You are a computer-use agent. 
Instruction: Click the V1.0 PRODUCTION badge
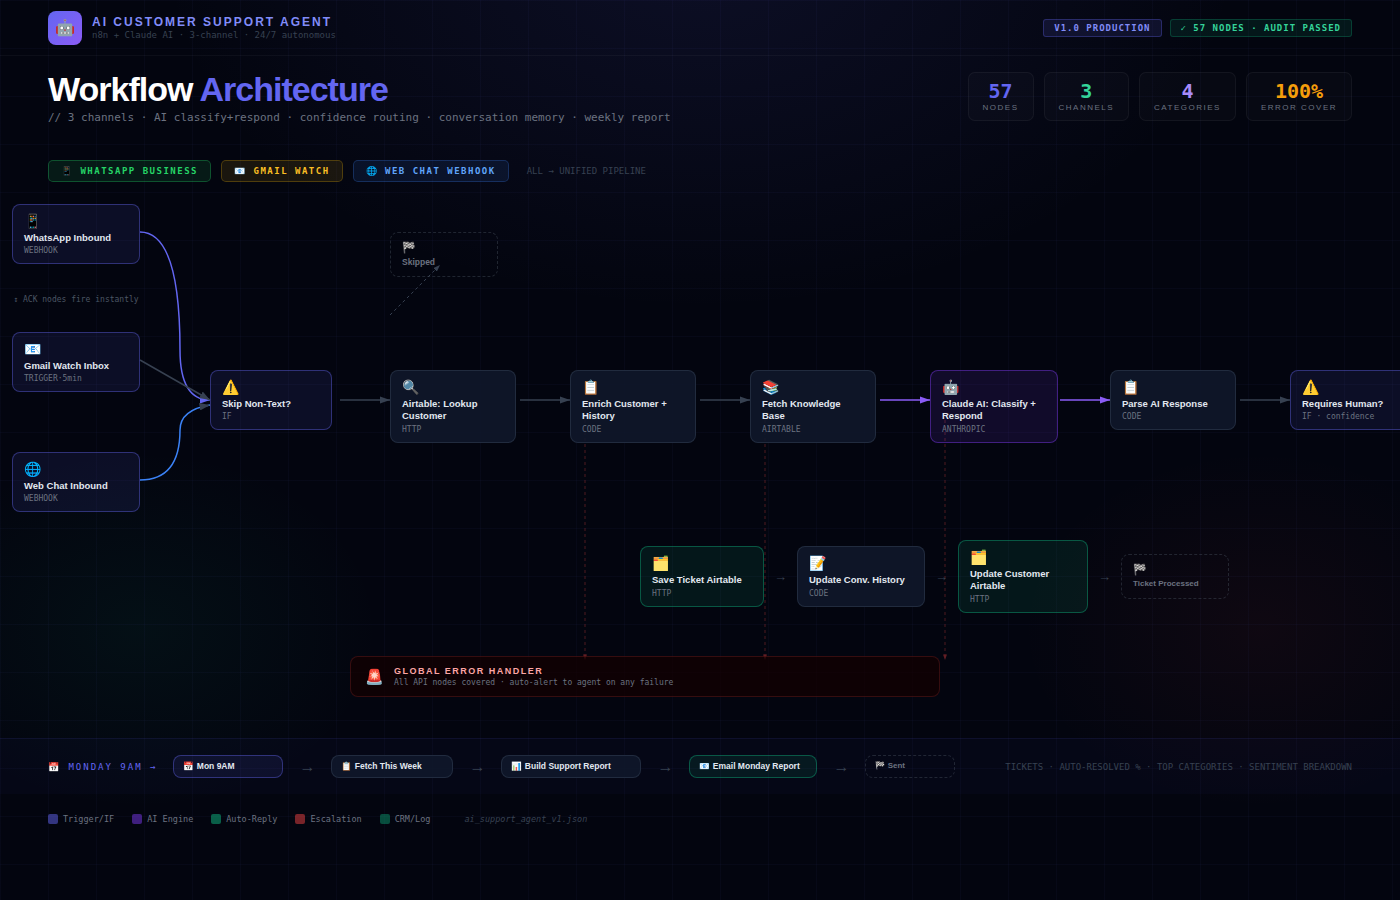1102,28
